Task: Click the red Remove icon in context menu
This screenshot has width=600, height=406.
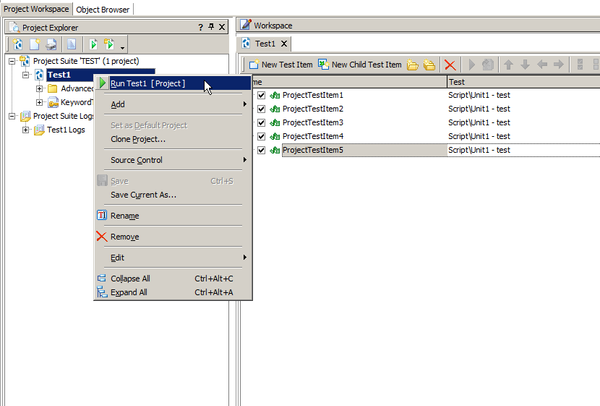Action: coord(100,236)
